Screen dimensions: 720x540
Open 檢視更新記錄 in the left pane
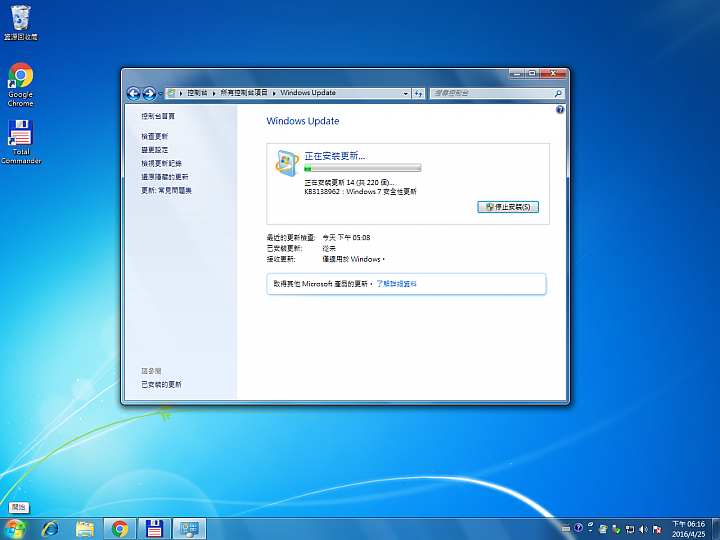[161, 163]
